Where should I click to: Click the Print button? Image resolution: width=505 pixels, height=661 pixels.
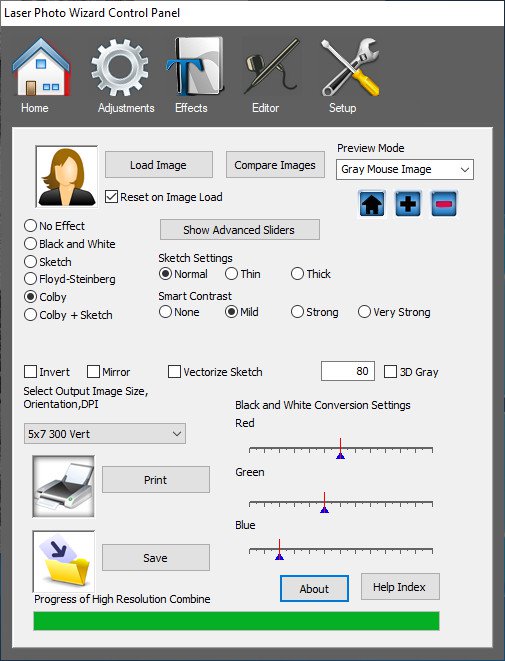[156, 480]
